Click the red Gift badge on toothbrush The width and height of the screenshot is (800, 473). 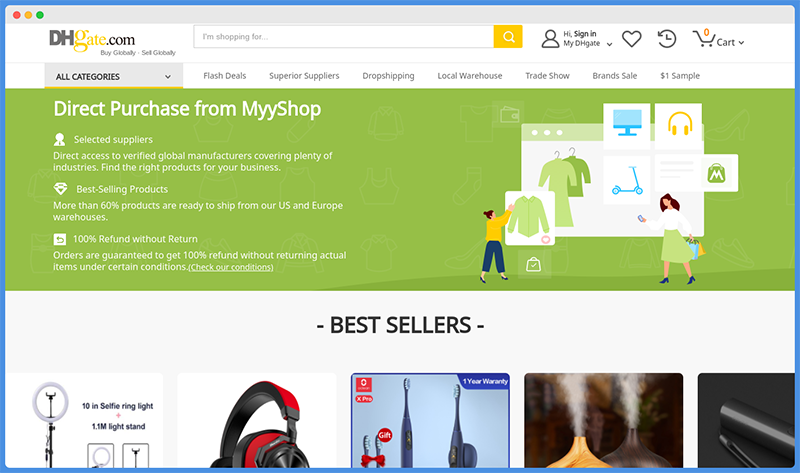pyautogui.click(x=384, y=435)
